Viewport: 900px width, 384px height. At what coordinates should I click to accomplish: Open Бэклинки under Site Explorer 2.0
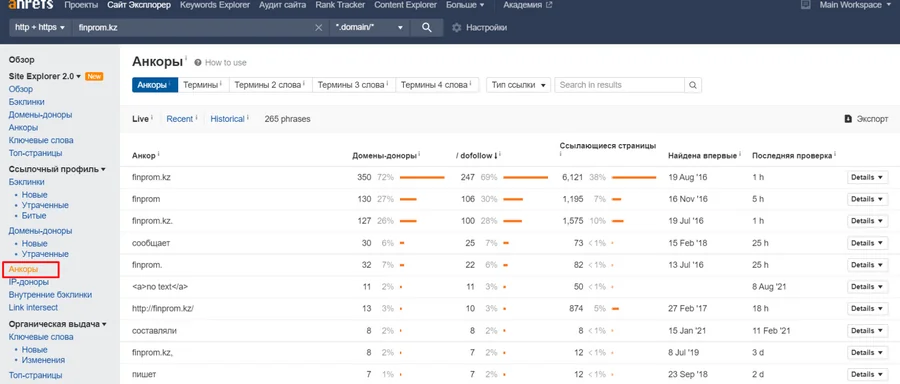pos(26,102)
